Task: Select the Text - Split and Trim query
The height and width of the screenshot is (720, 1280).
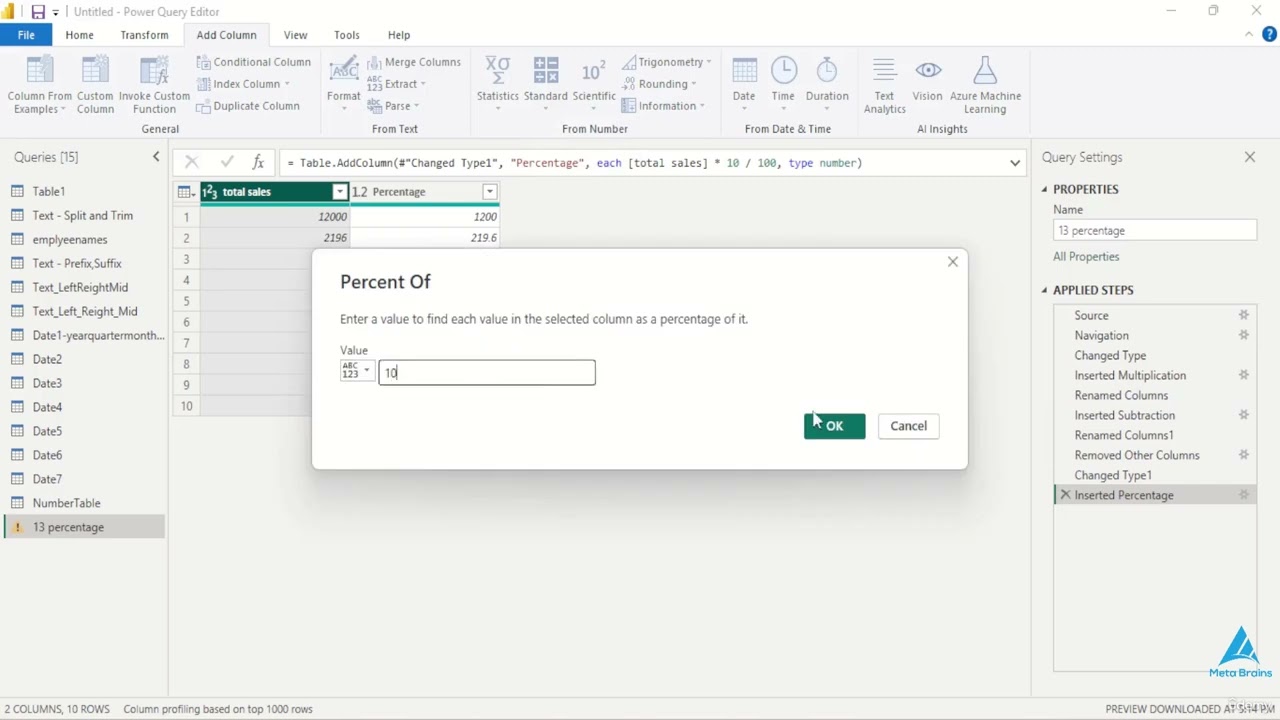Action: tap(84, 215)
